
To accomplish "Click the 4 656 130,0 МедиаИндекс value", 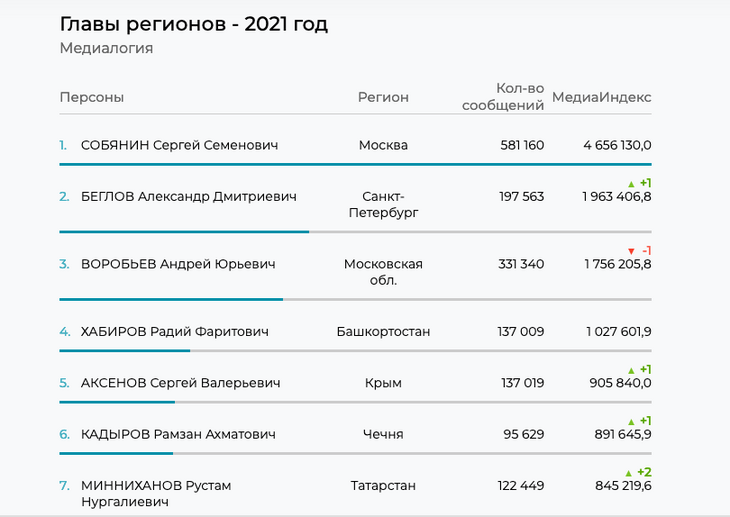I will [617, 145].
